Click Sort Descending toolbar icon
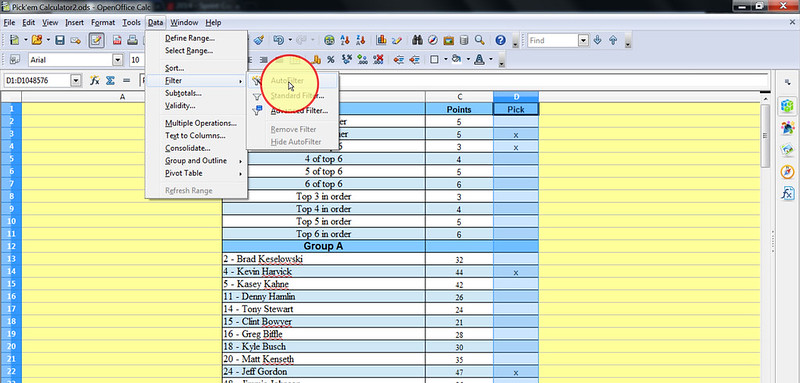Viewport: 800px width, 383px height. point(361,40)
